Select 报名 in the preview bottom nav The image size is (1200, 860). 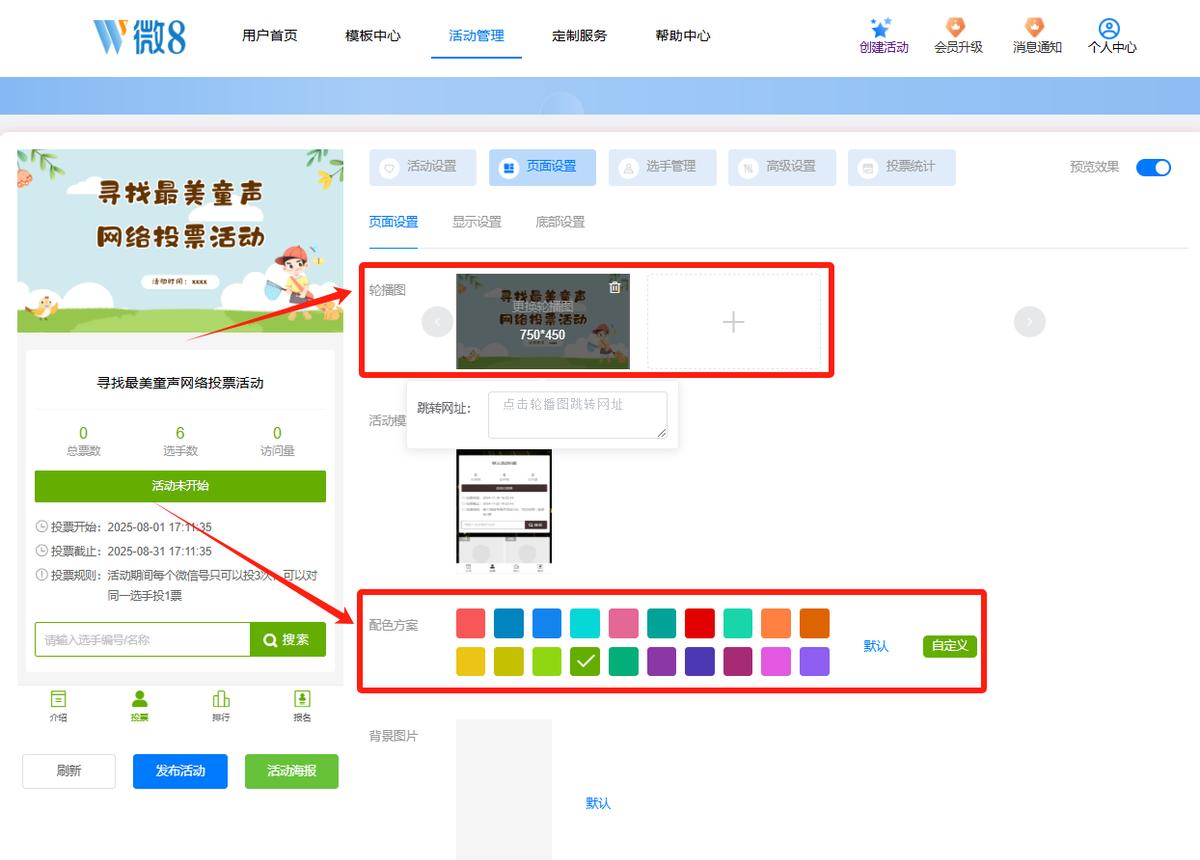pos(302,705)
